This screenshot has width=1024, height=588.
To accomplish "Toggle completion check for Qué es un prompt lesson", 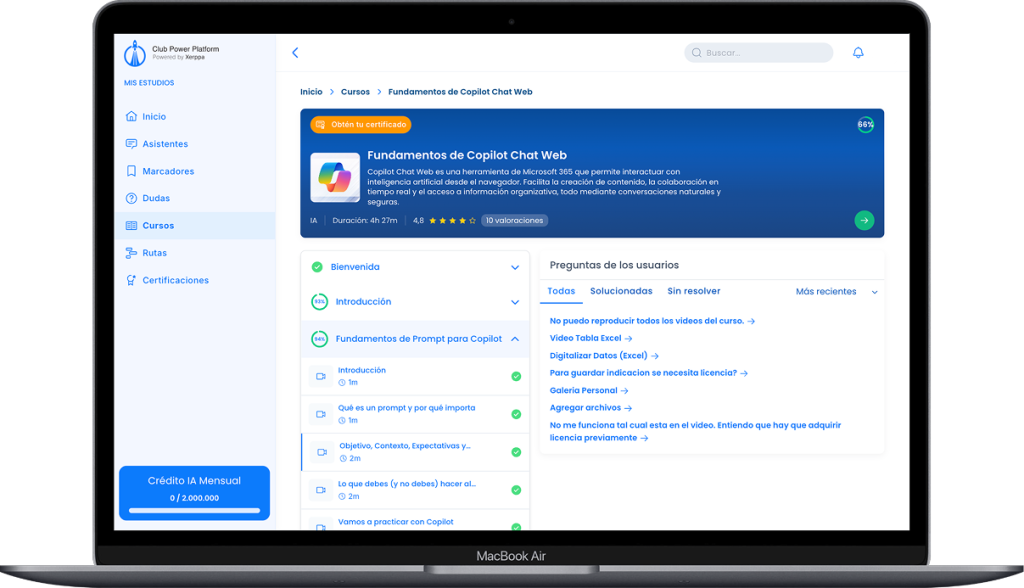I will coord(516,414).
